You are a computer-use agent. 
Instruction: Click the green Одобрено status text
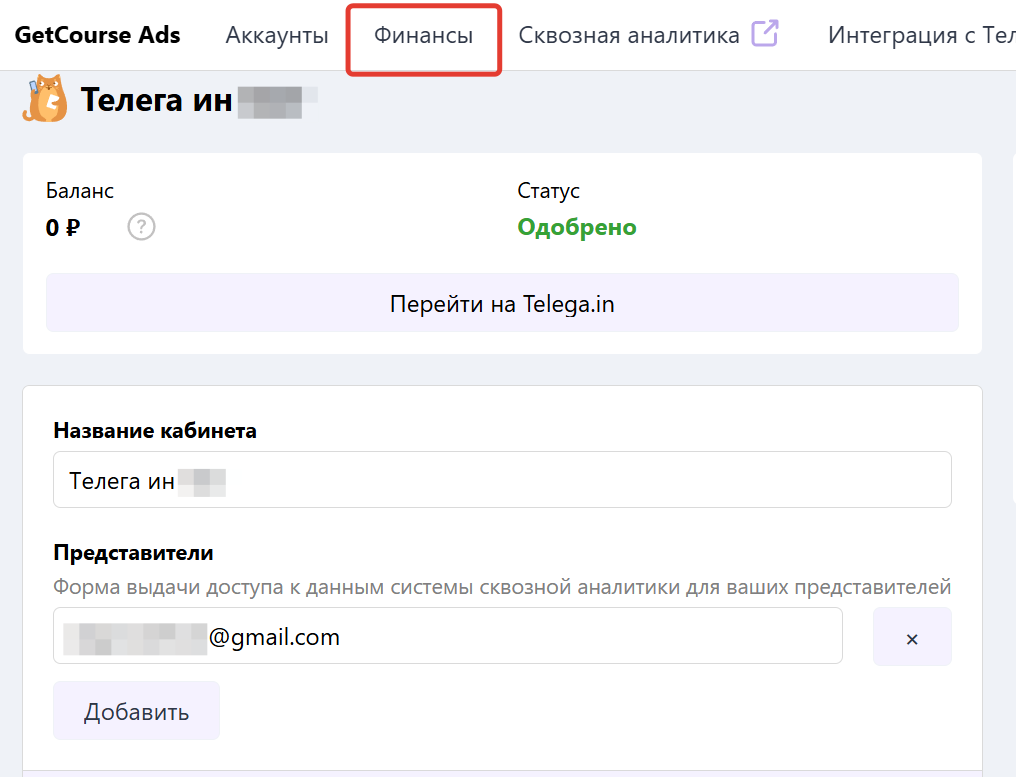[x=577, y=228]
